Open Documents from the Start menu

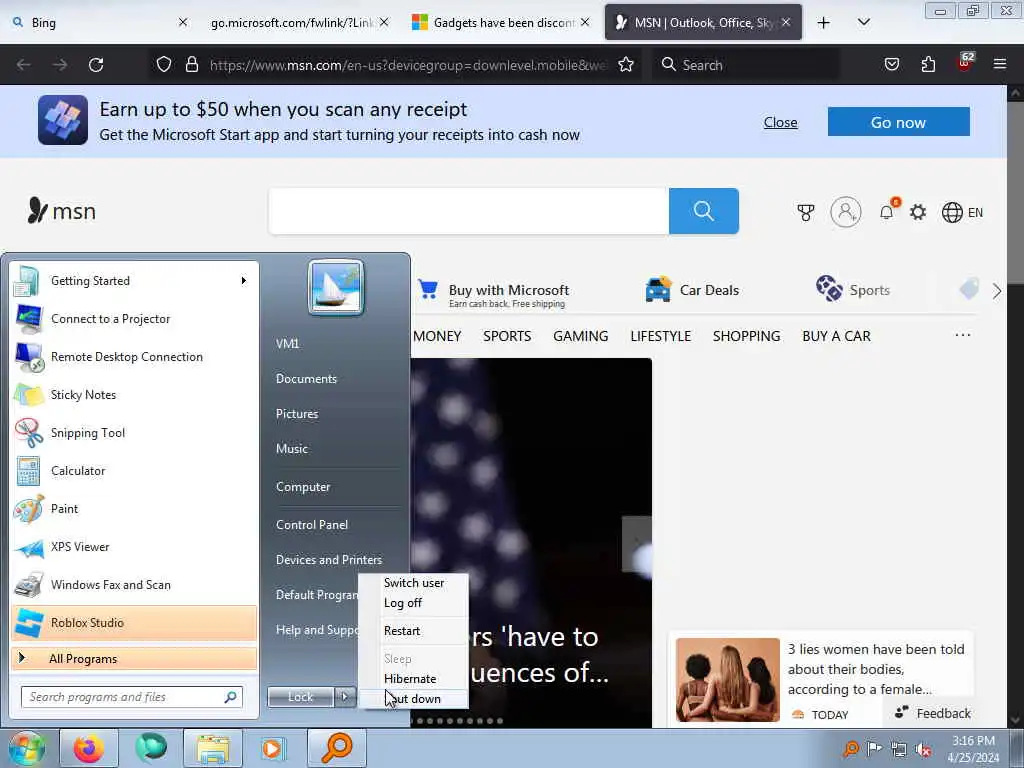306,379
